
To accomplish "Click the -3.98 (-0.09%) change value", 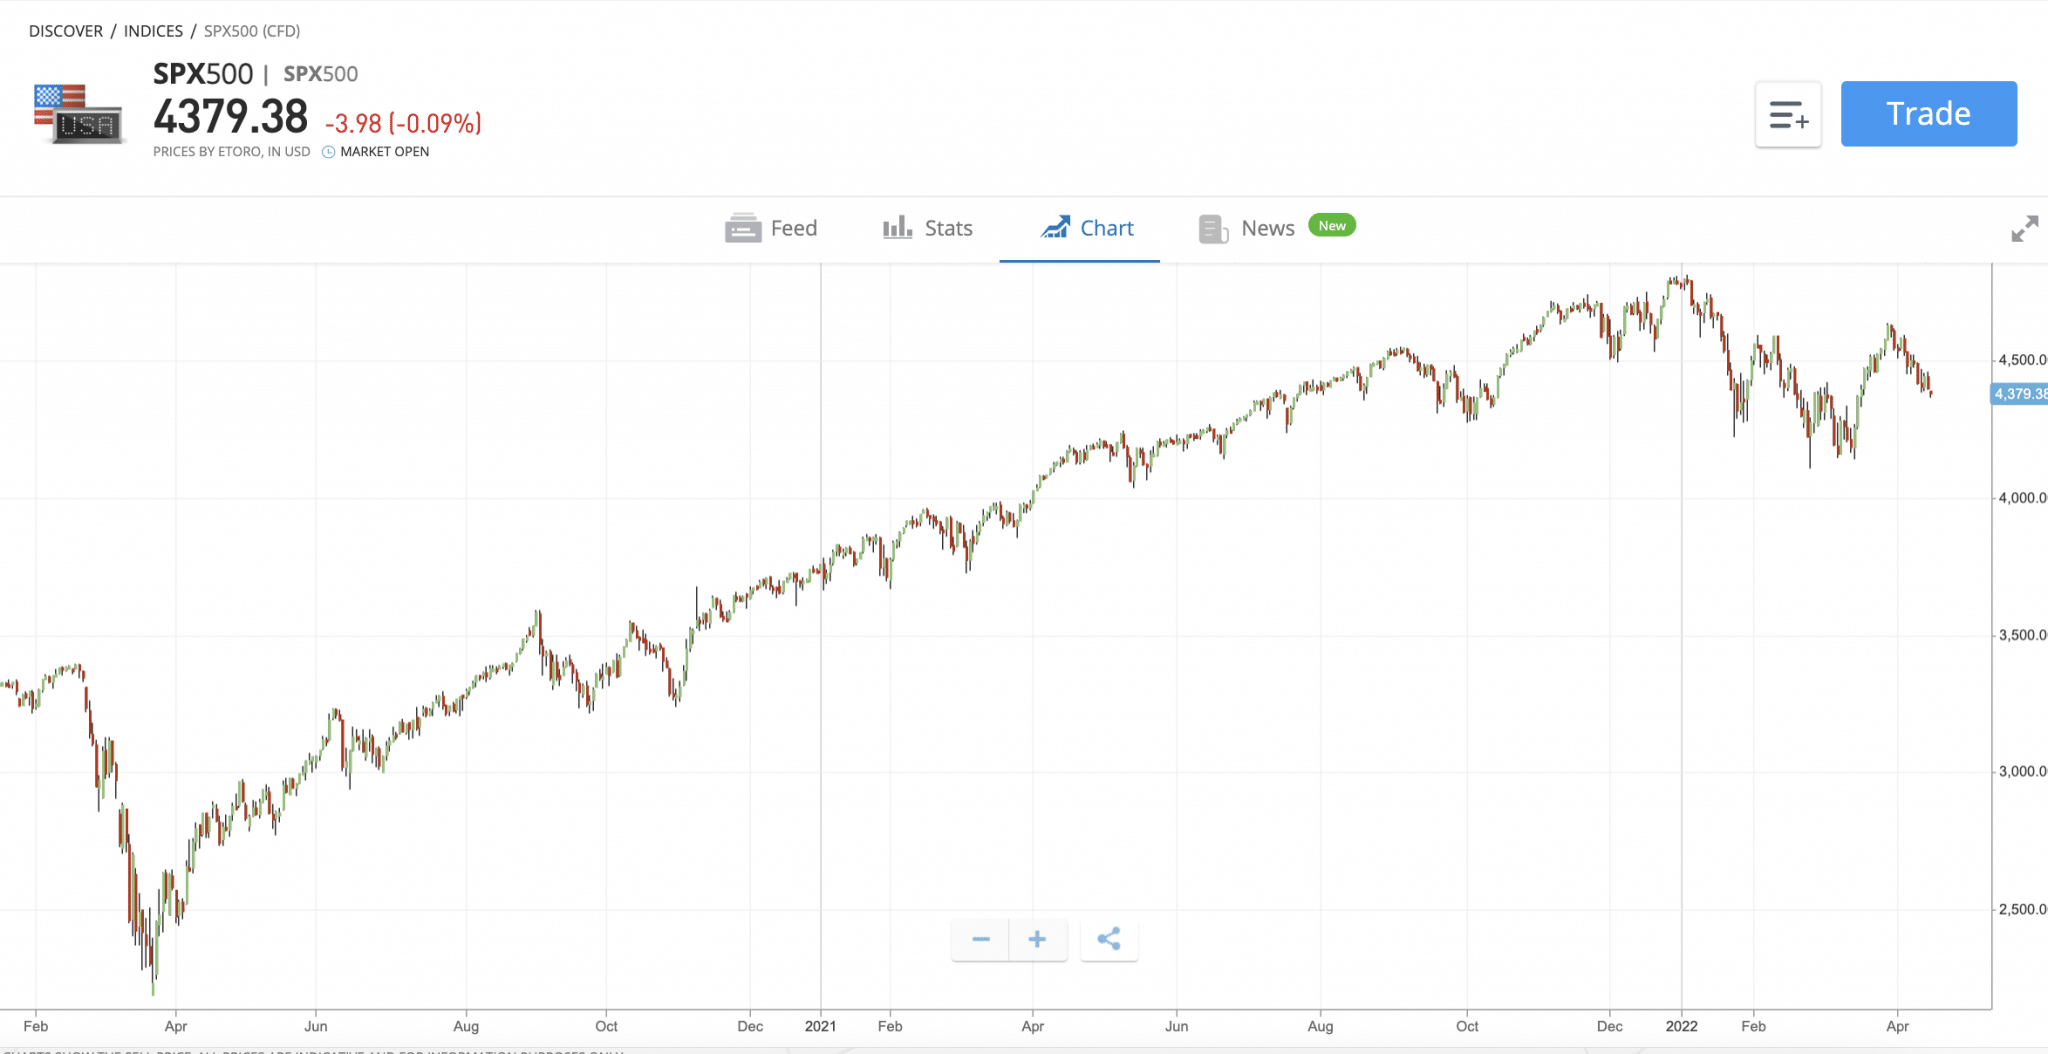I will click(403, 123).
